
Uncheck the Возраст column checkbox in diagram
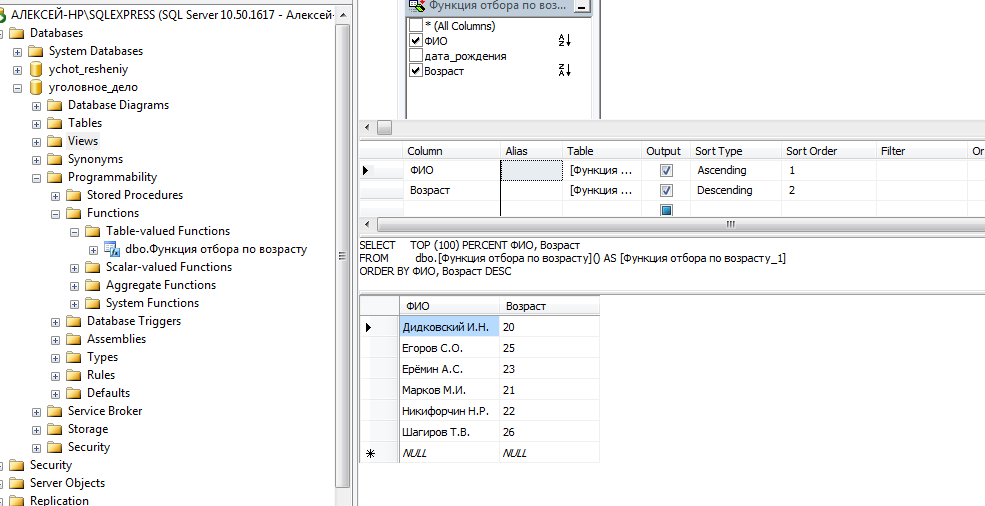pyautogui.click(x=416, y=71)
